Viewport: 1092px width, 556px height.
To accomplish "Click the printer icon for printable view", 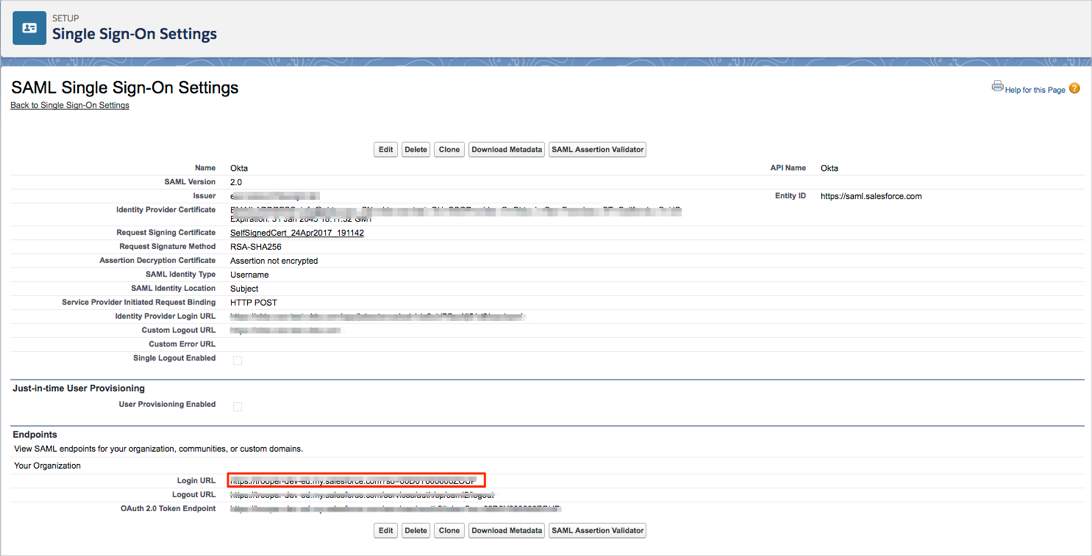I will point(997,87).
